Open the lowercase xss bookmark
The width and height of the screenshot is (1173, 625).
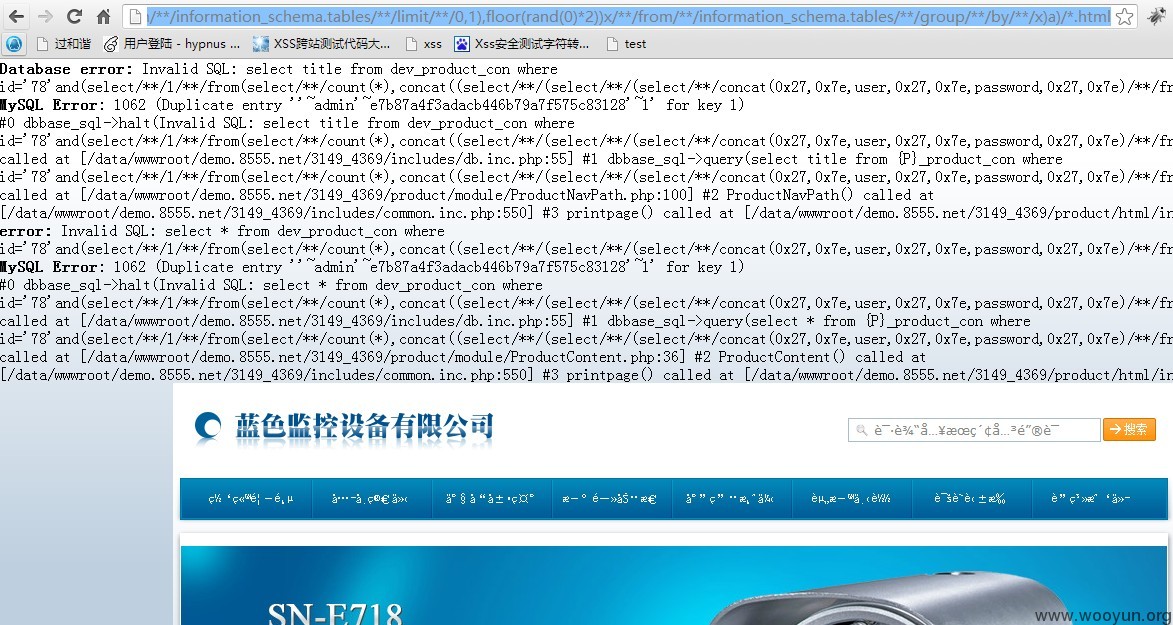[x=423, y=44]
